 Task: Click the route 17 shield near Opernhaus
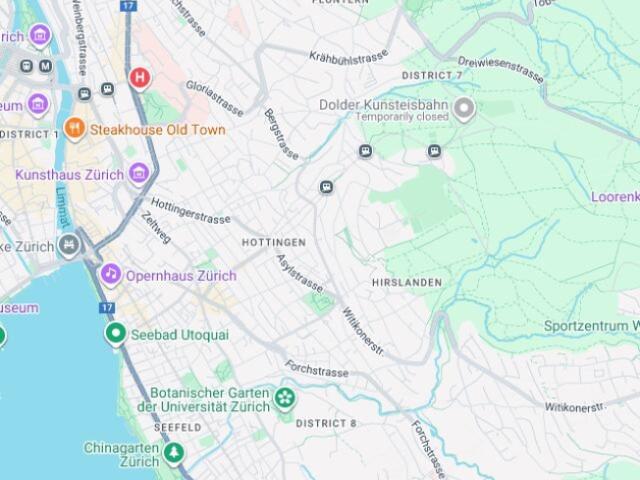[107, 307]
